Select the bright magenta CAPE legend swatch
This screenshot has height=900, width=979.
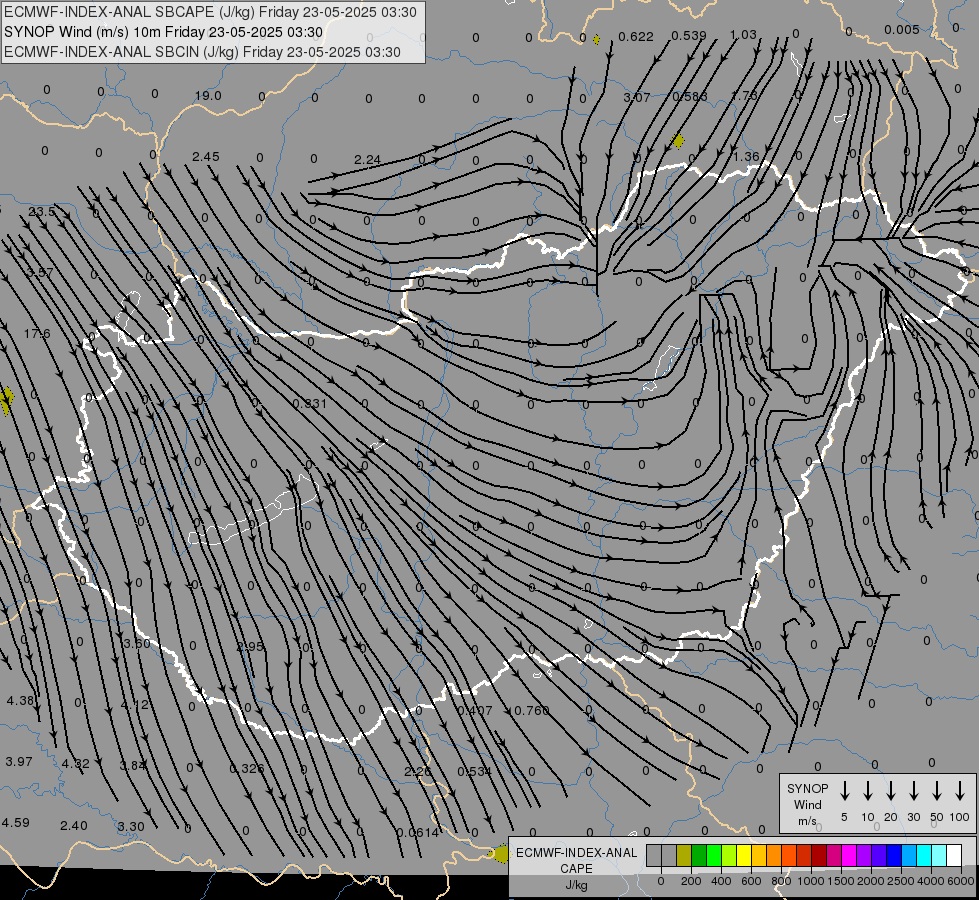click(x=849, y=855)
